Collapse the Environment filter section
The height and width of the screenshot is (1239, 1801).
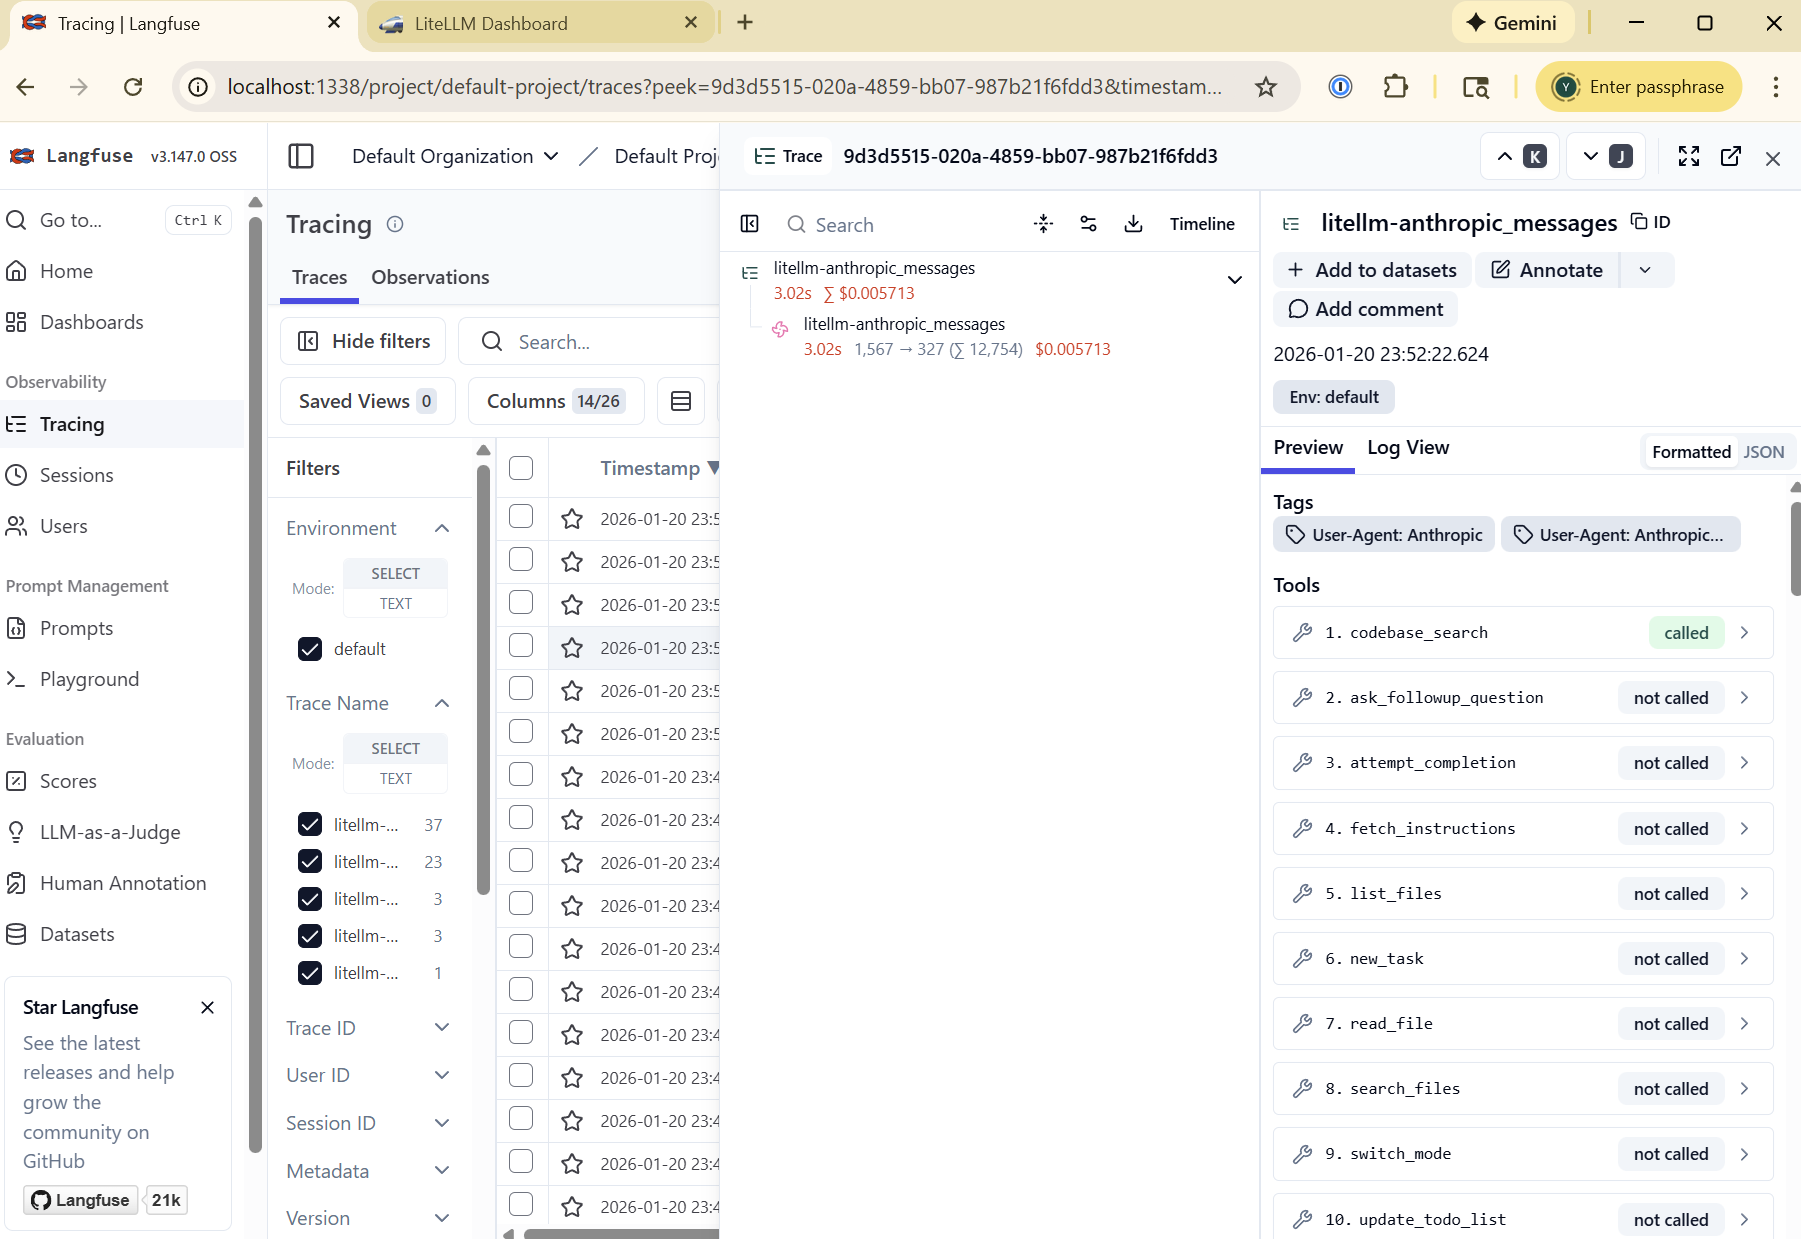442,528
